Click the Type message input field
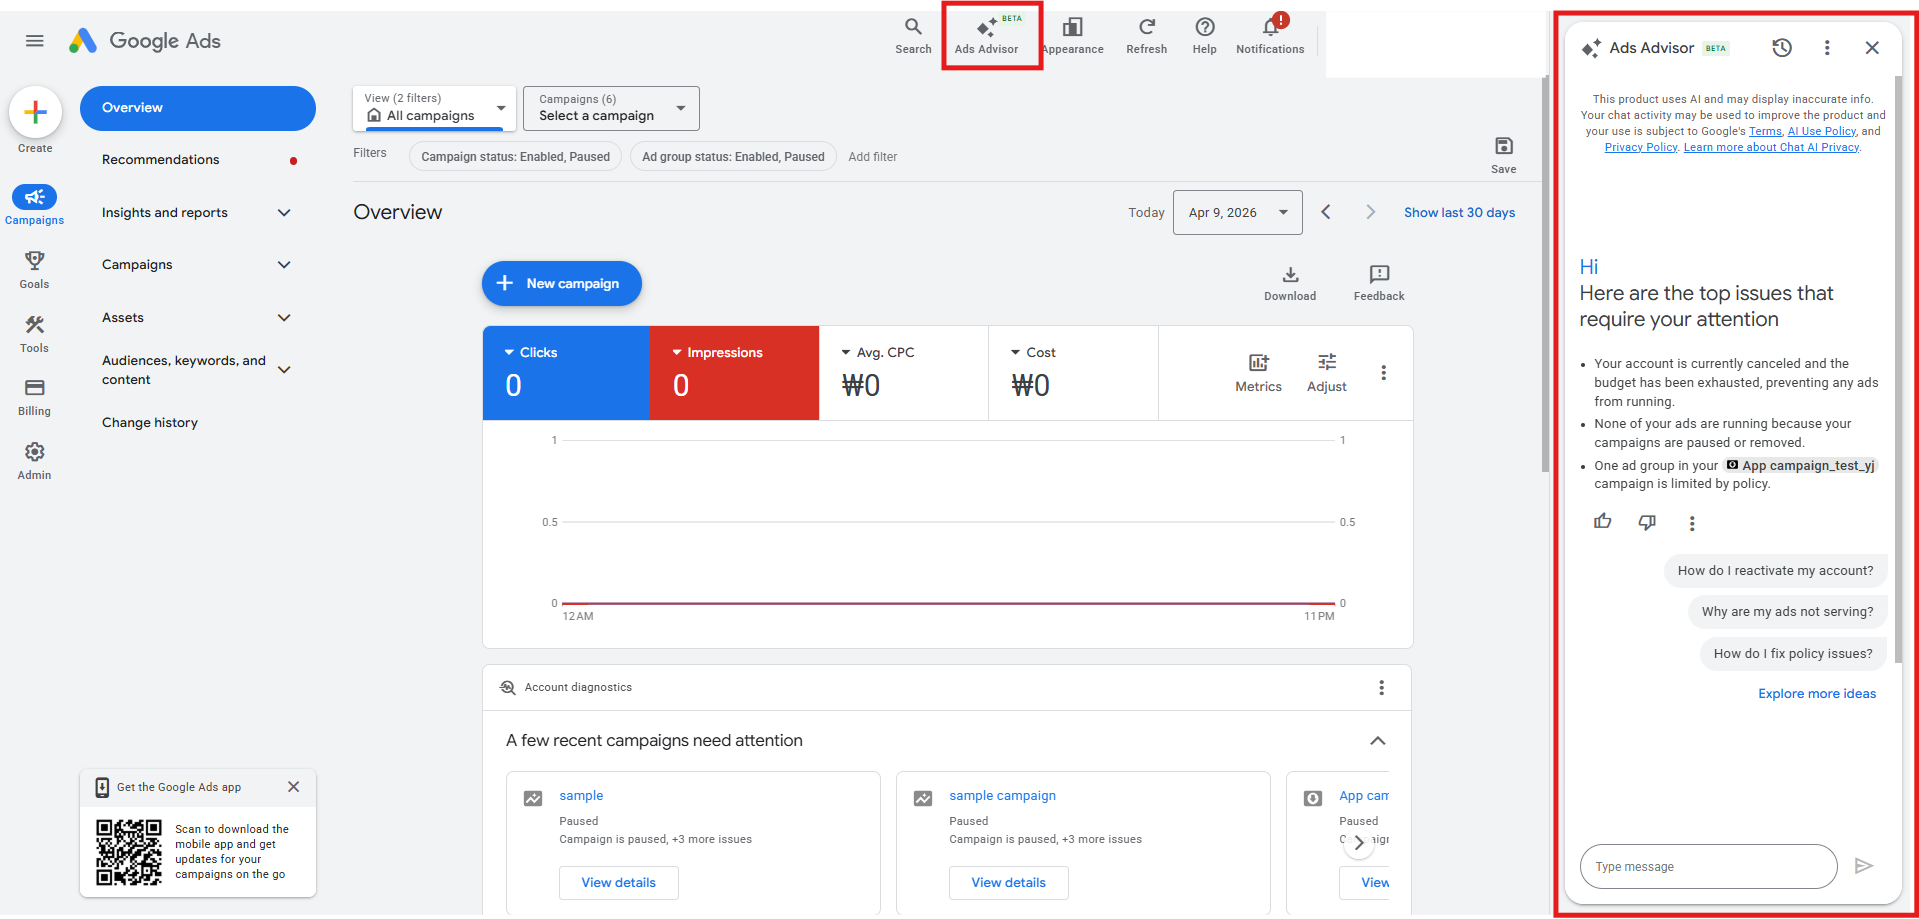1919x919 pixels. coord(1707,866)
